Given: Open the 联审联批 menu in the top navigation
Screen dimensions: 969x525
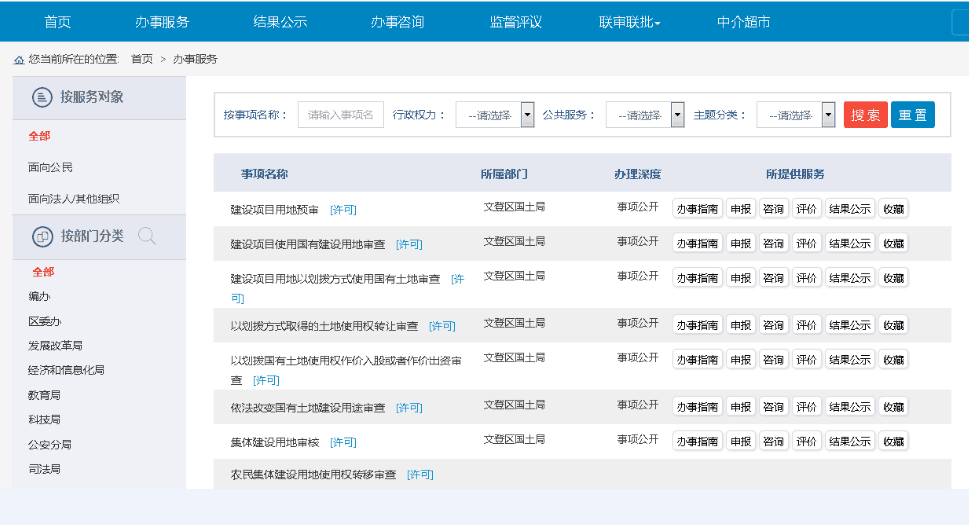Looking at the screenshot, I should [x=629, y=22].
